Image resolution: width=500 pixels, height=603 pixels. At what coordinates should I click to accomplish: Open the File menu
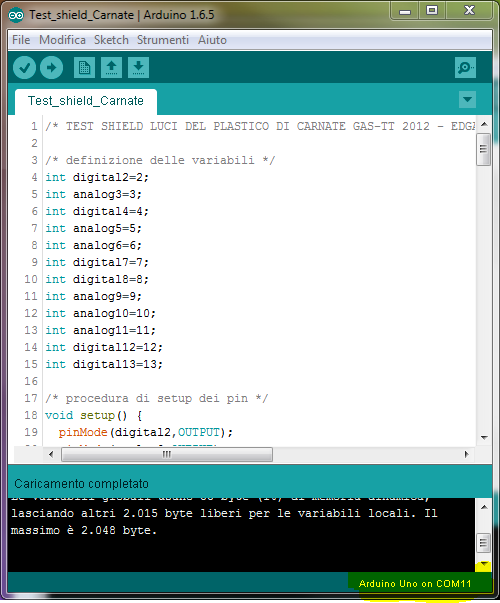[x=21, y=40]
